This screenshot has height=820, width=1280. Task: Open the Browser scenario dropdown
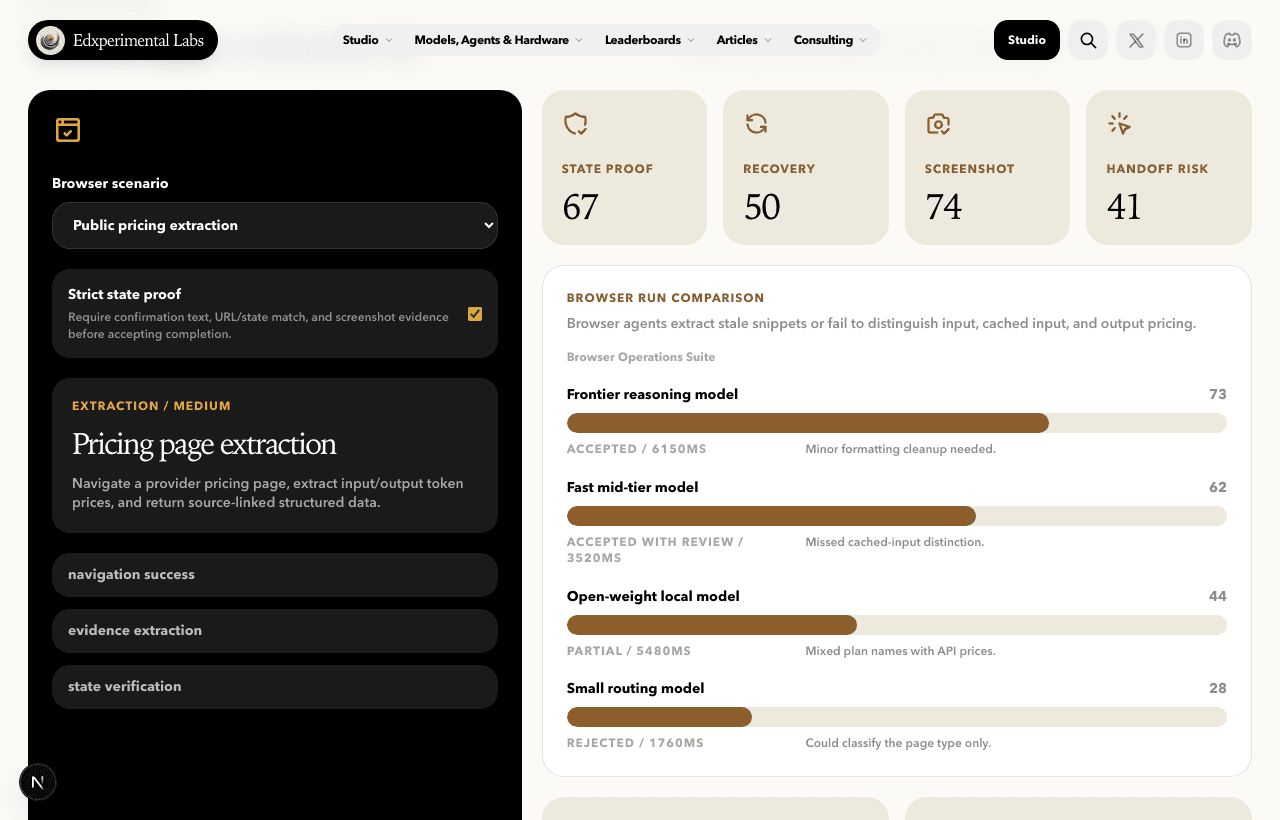(275, 225)
